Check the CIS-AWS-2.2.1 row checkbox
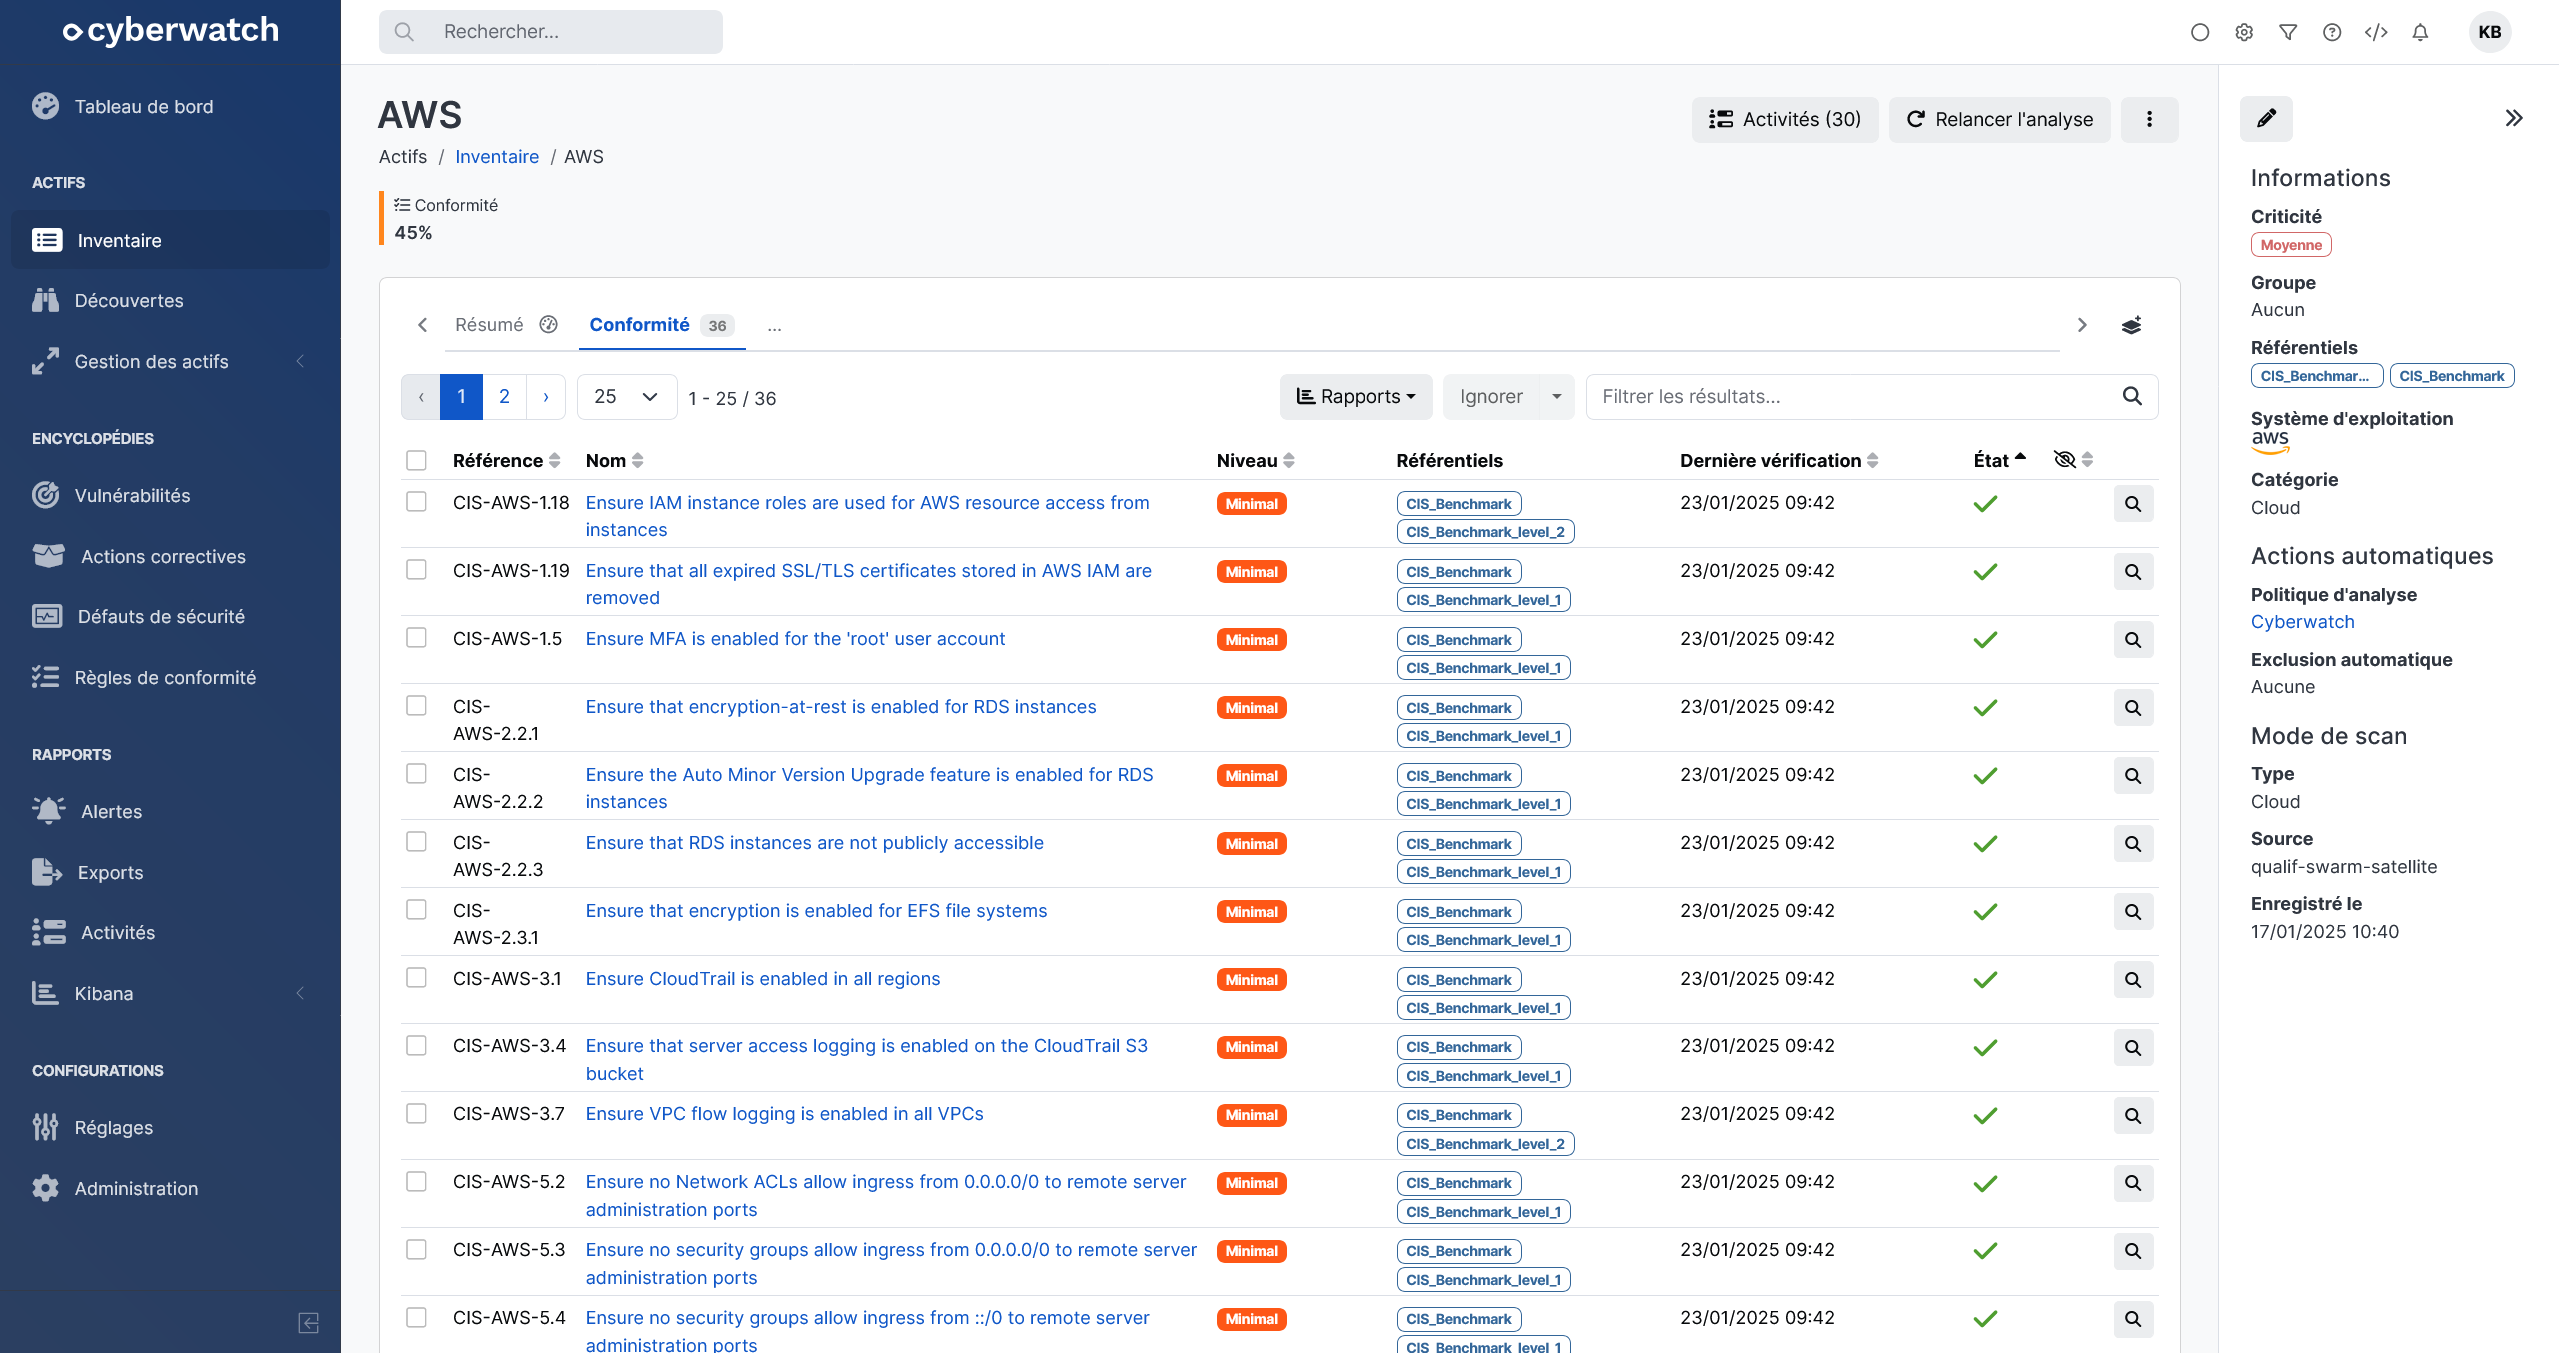Viewport: 2560px width, 1353px height. point(416,706)
